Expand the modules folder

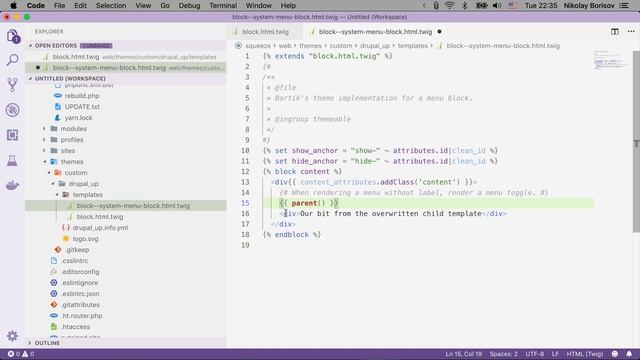pos(73,129)
